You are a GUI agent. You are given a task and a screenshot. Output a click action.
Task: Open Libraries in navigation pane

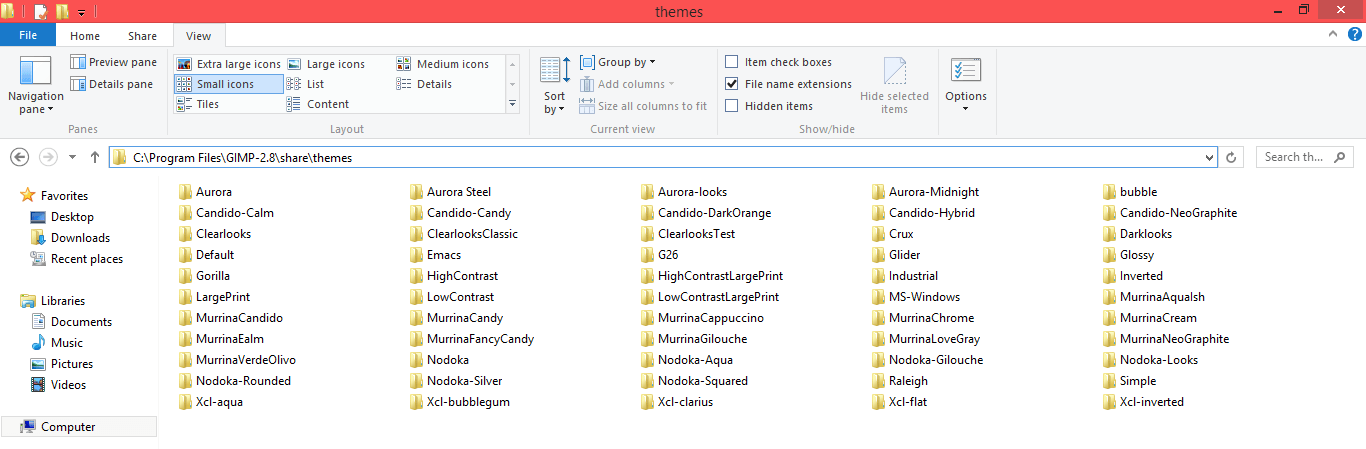pos(63,301)
